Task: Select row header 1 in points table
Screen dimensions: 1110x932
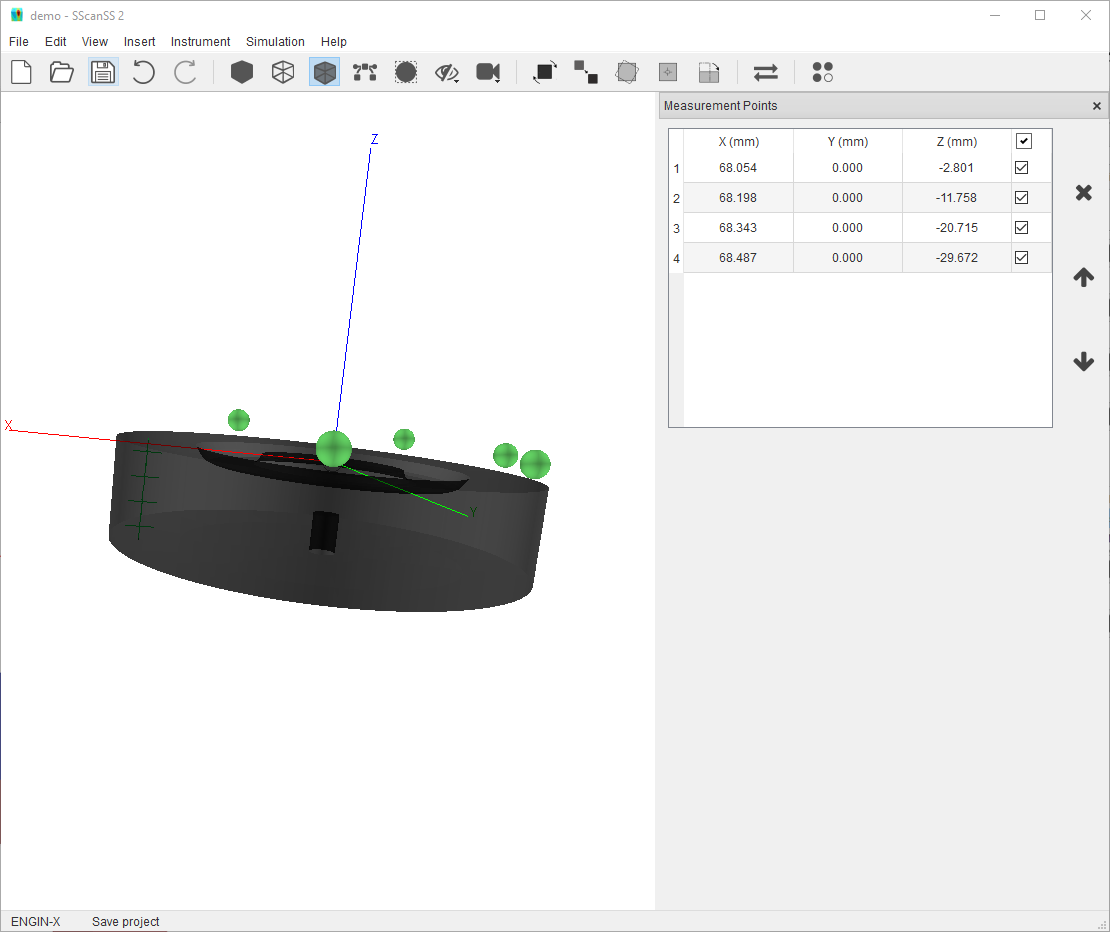Action: 676,168
